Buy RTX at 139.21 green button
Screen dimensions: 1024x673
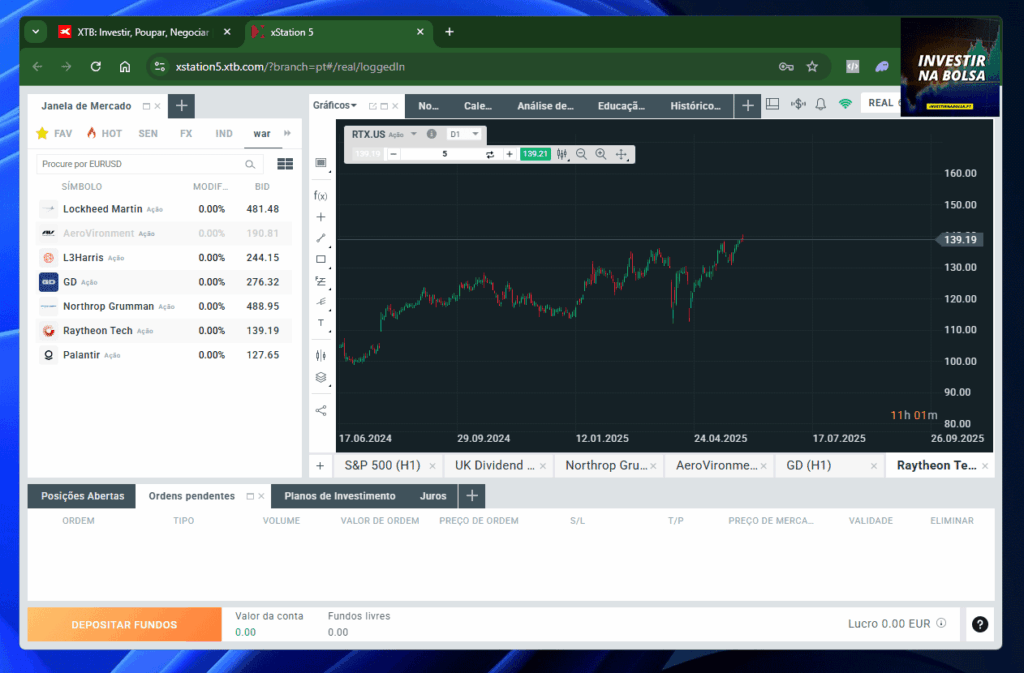pyautogui.click(x=535, y=154)
